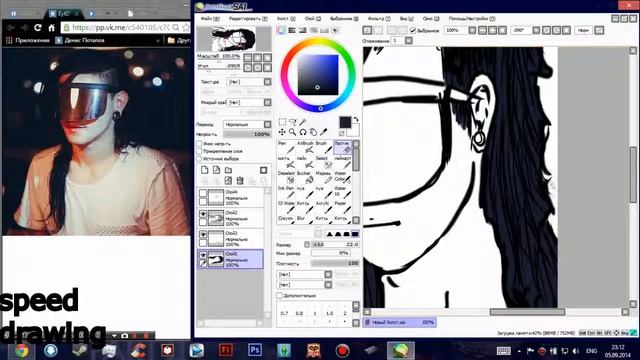Adjust the layer opacity slider
640x360 pixels.
(x=246, y=134)
